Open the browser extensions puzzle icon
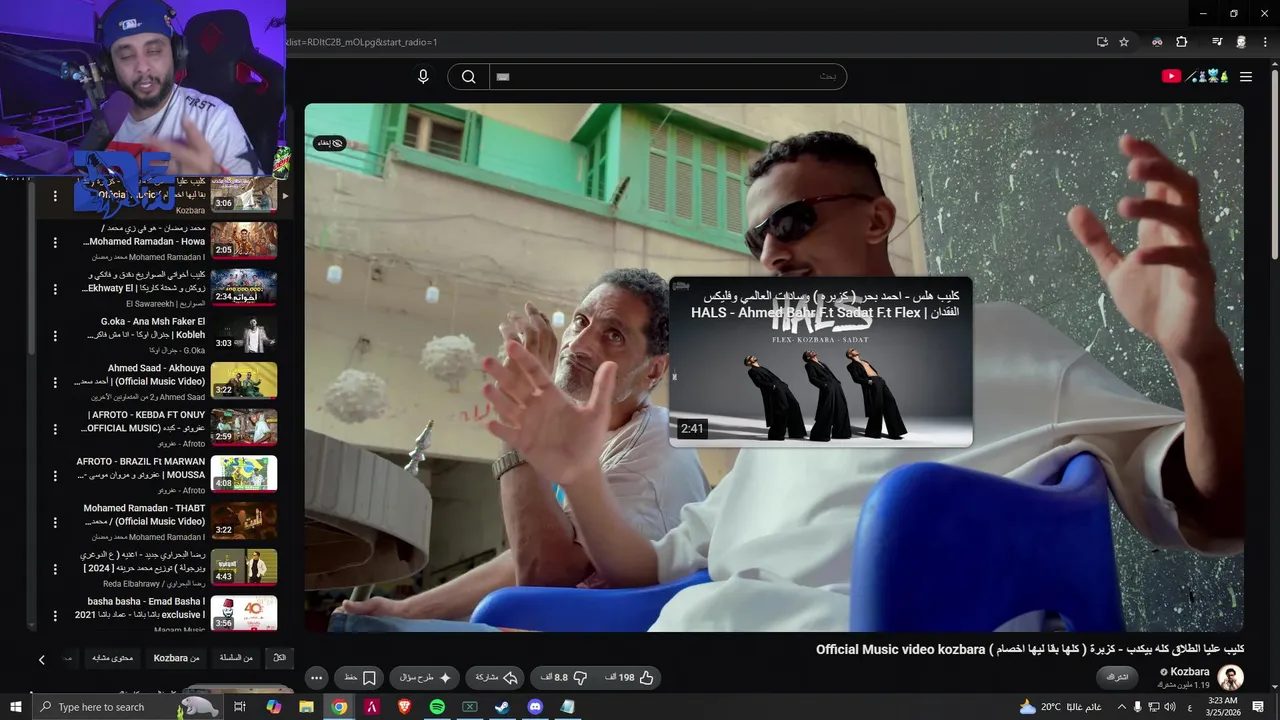1280x720 pixels. click(1182, 42)
